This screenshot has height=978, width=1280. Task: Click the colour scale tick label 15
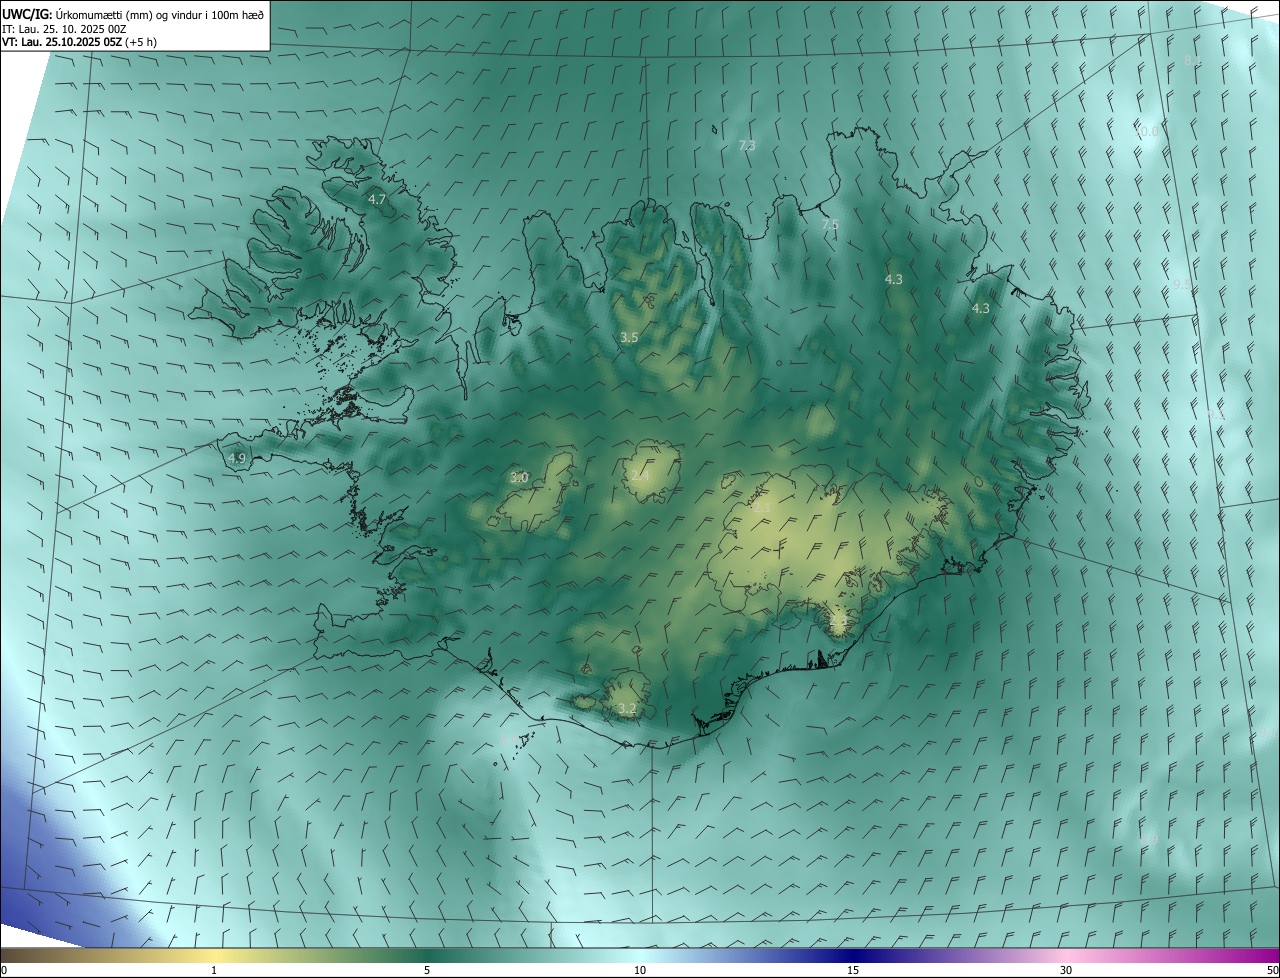pyautogui.click(x=853, y=970)
